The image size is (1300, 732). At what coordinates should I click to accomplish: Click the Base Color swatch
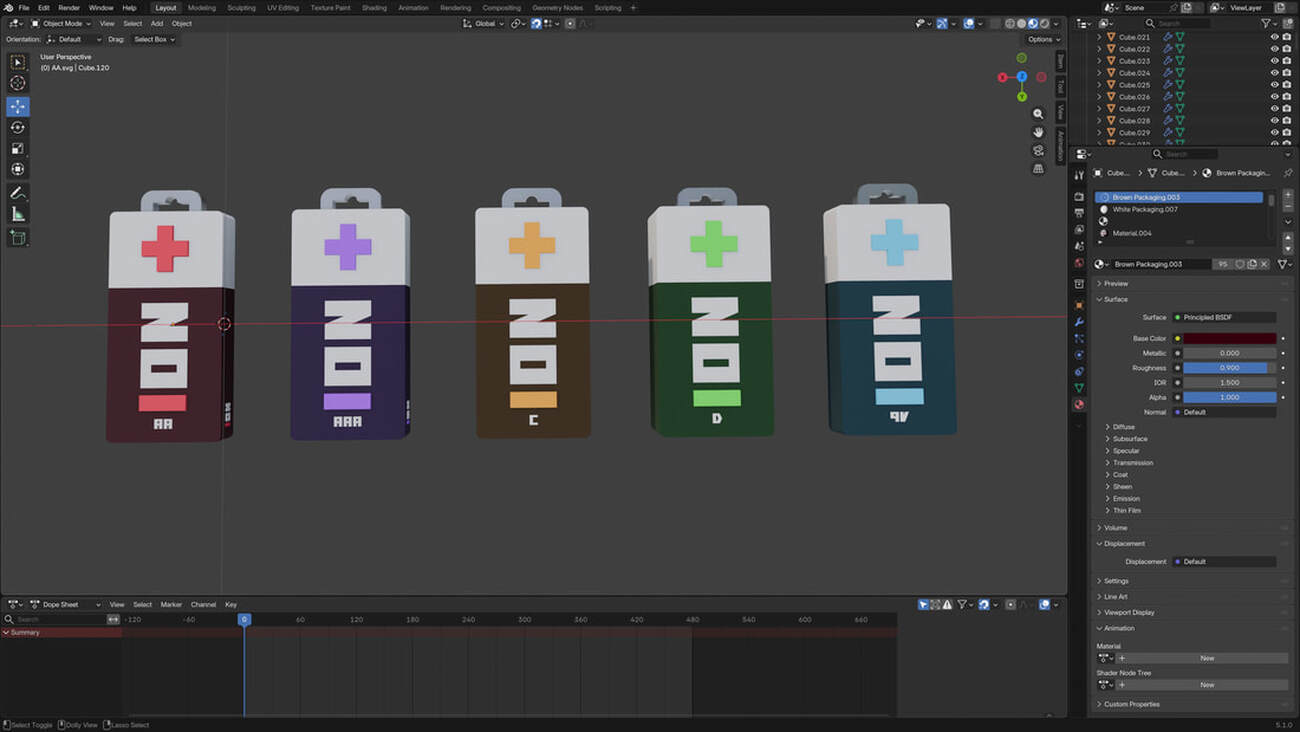point(1229,339)
